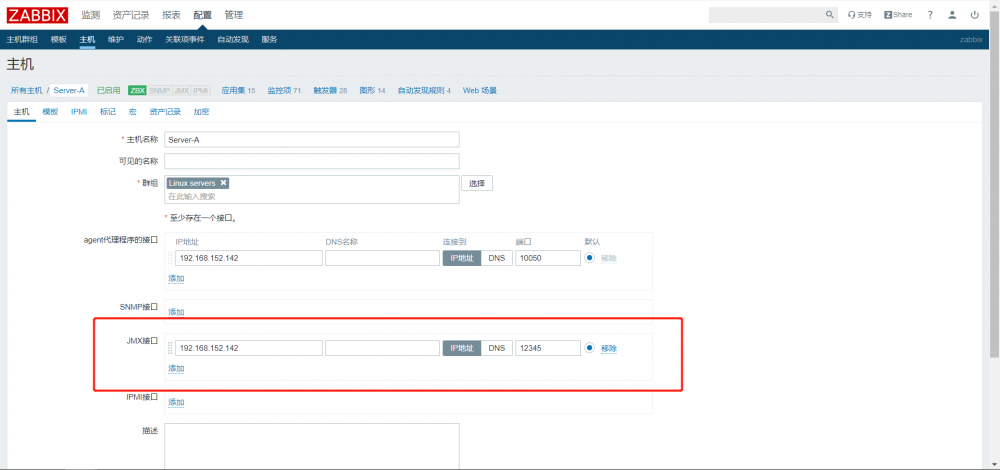The width and height of the screenshot is (1000, 470).
Task: Open 监控项 71 link
Action: pos(284,91)
